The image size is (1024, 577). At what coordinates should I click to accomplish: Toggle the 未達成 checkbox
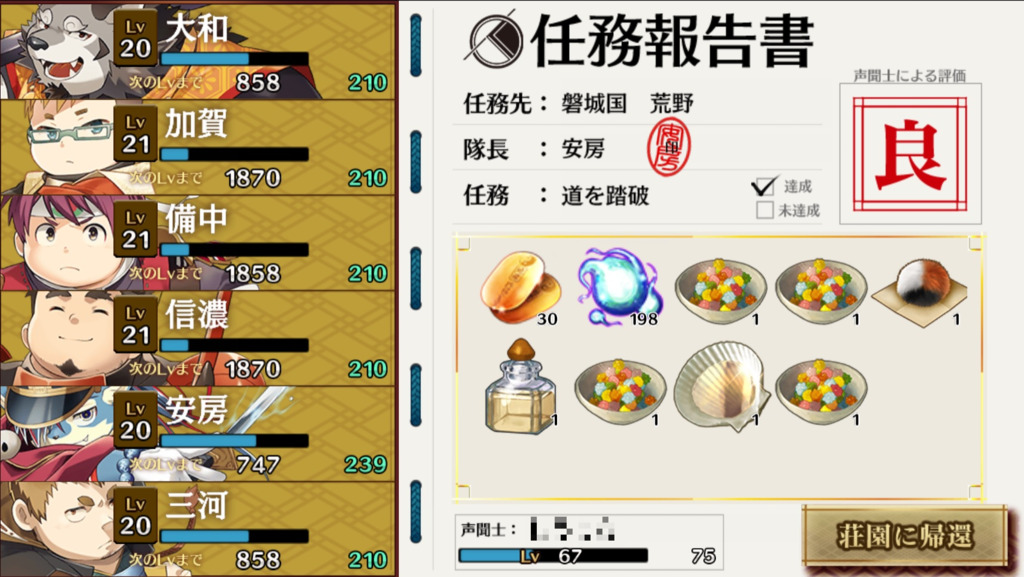coord(764,210)
